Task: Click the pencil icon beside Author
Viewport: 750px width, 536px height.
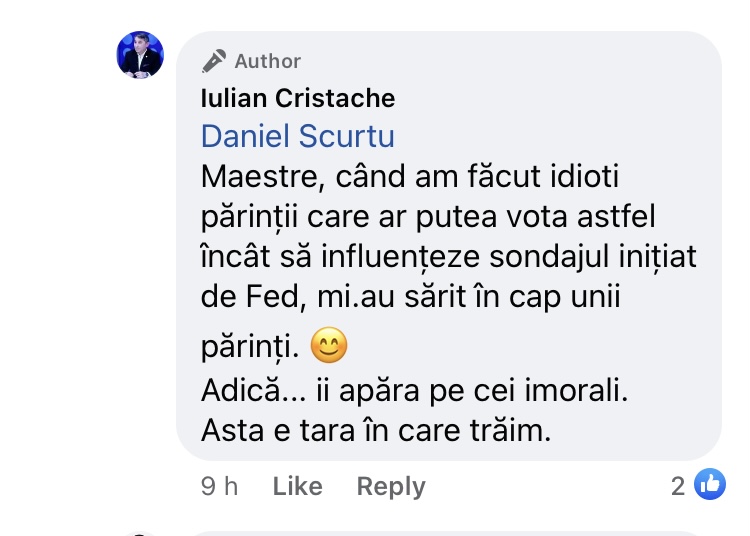Action: pyautogui.click(x=213, y=61)
